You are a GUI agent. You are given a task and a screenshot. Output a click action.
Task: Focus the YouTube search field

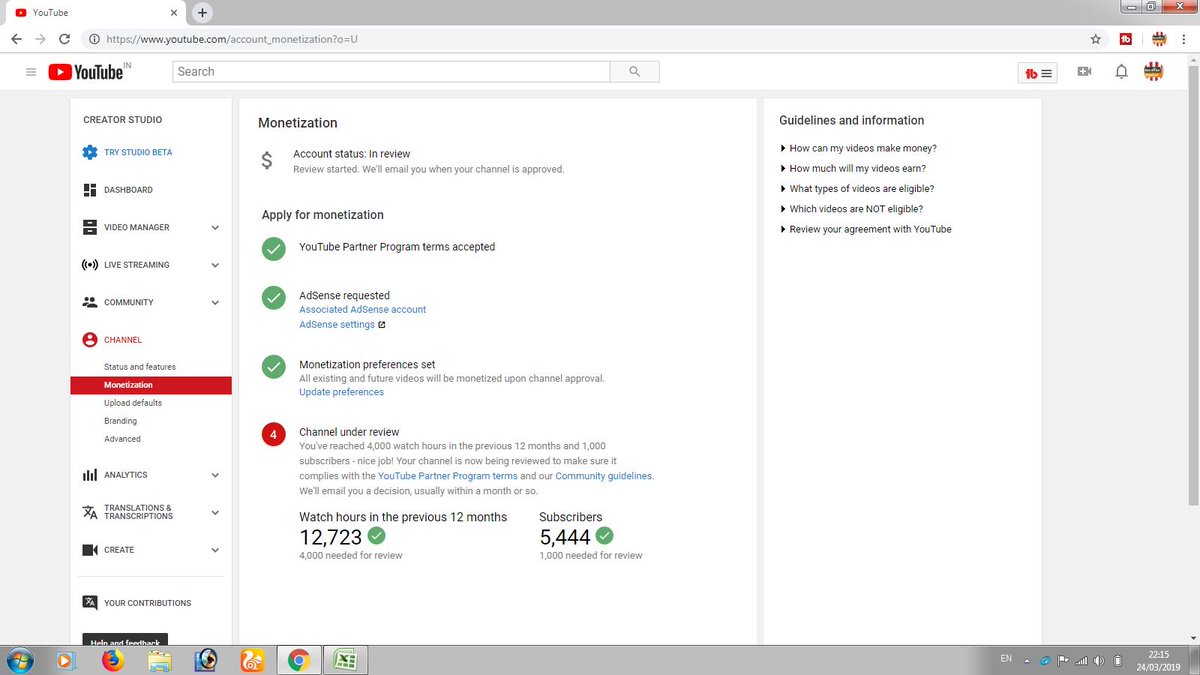tap(391, 72)
